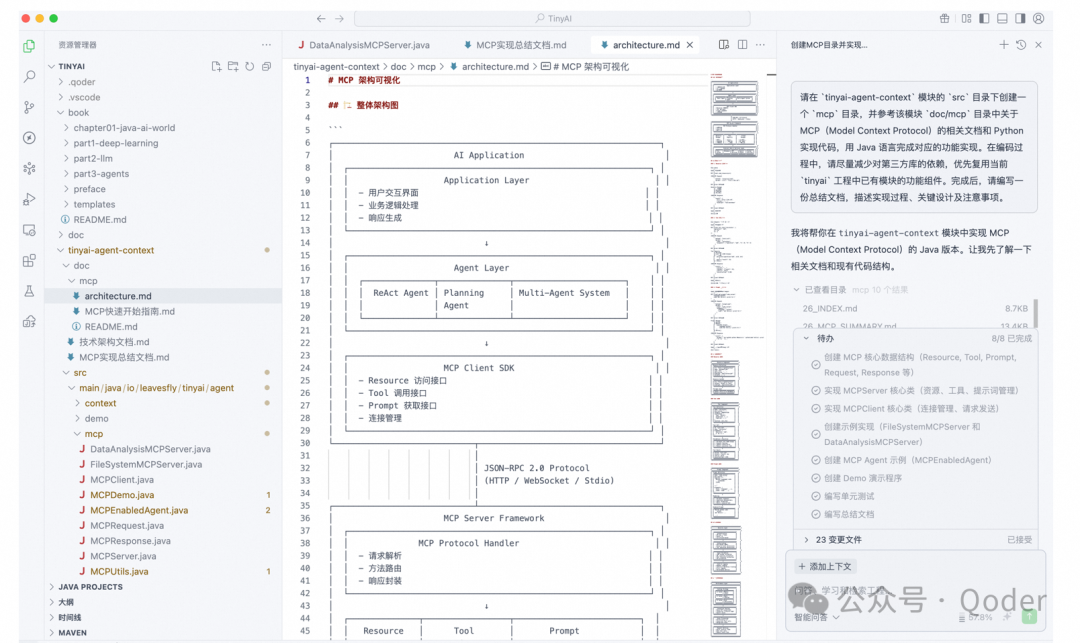Click tinyai-agent-context breadcrumb segment

pyautogui.click(x=336, y=67)
